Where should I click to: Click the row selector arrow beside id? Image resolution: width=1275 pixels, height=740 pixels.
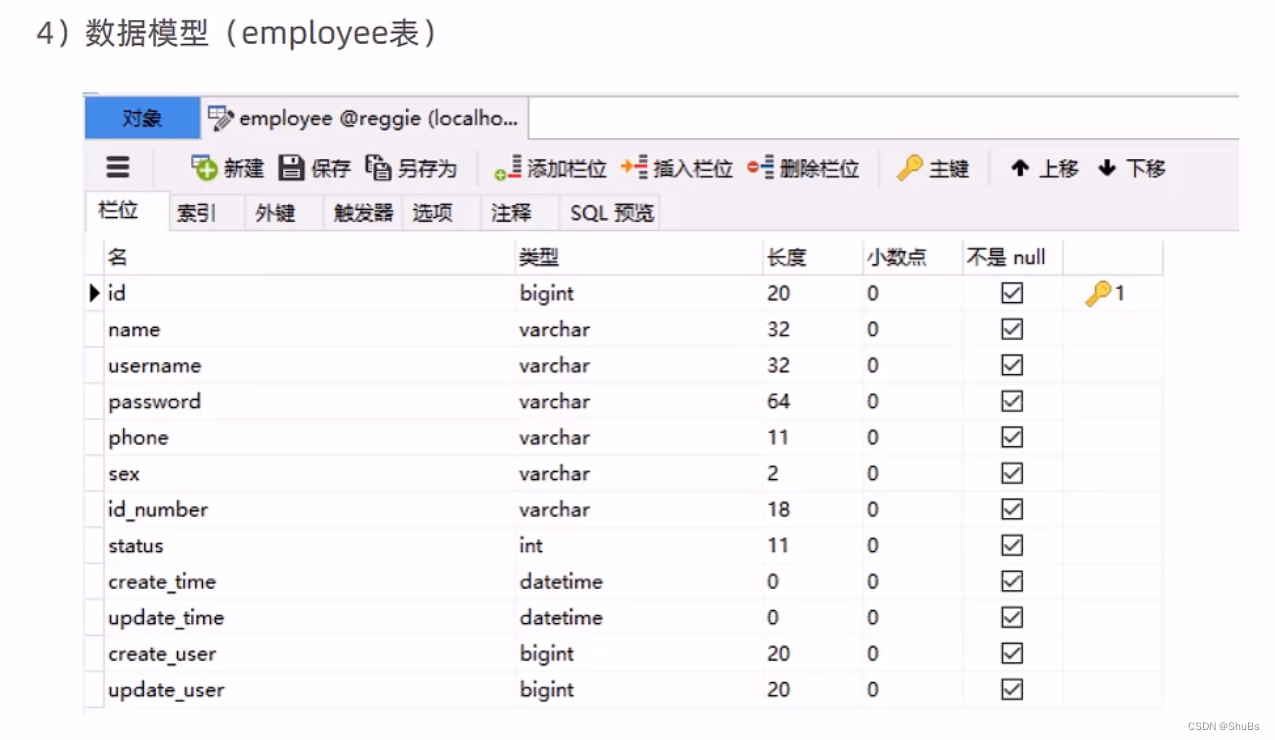(95, 293)
